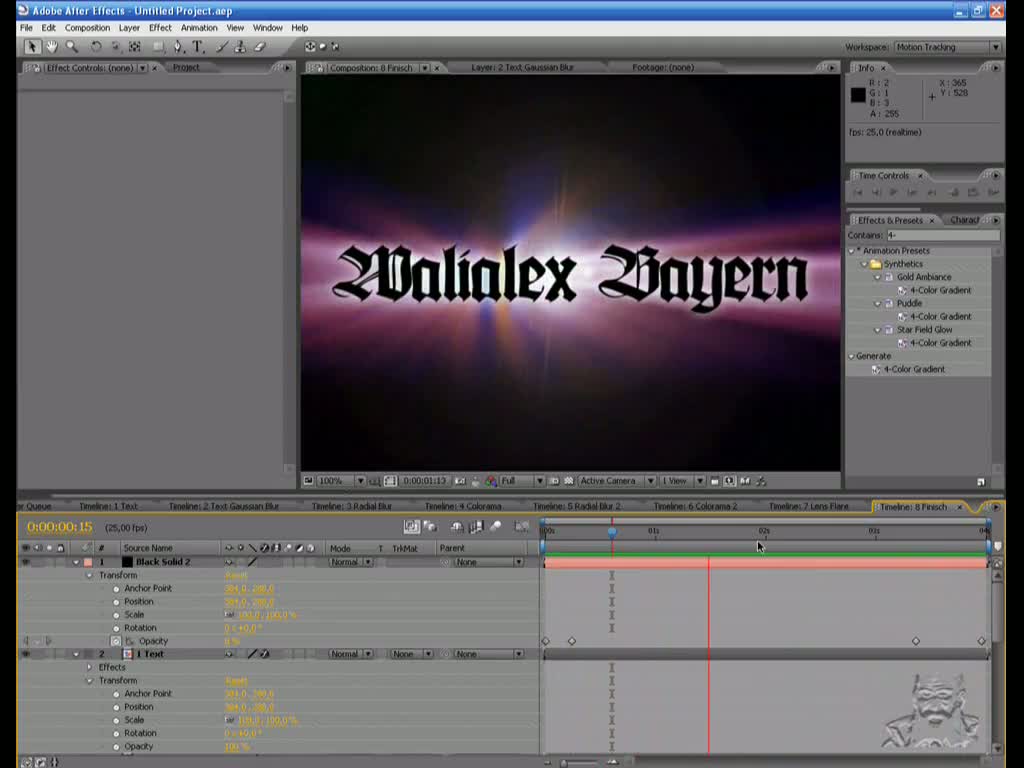Click the Local Axis Mode icon
Screen dimensions: 1024x768
point(310,46)
